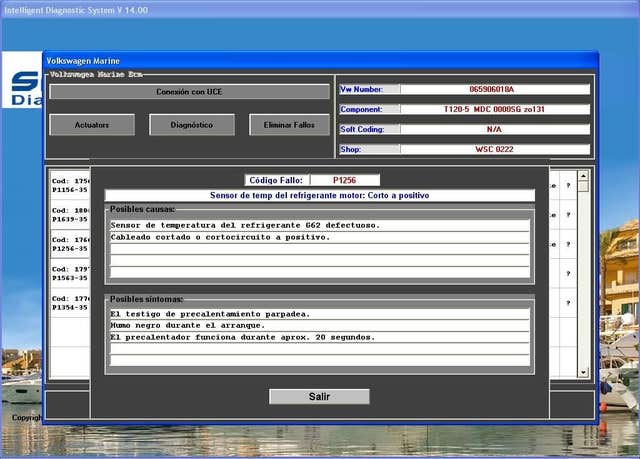Click the fault list scrollbar up arrow

click(x=584, y=175)
